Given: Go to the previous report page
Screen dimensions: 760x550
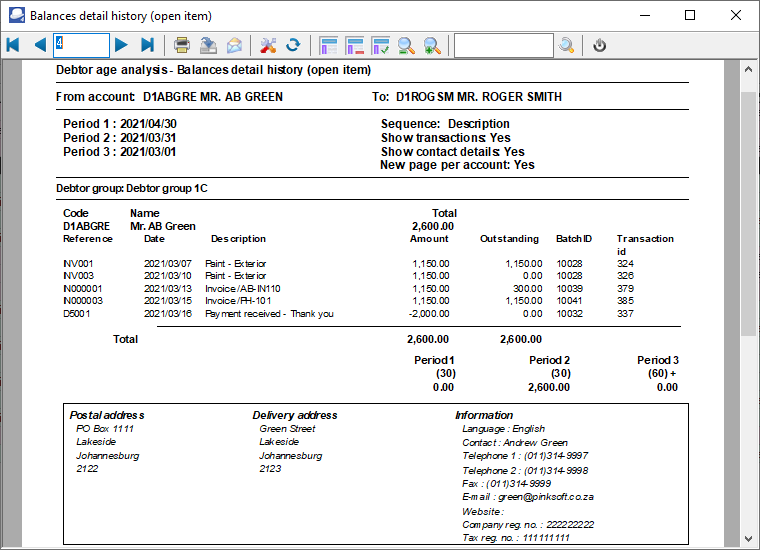Looking at the screenshot, I should [40, 45].
